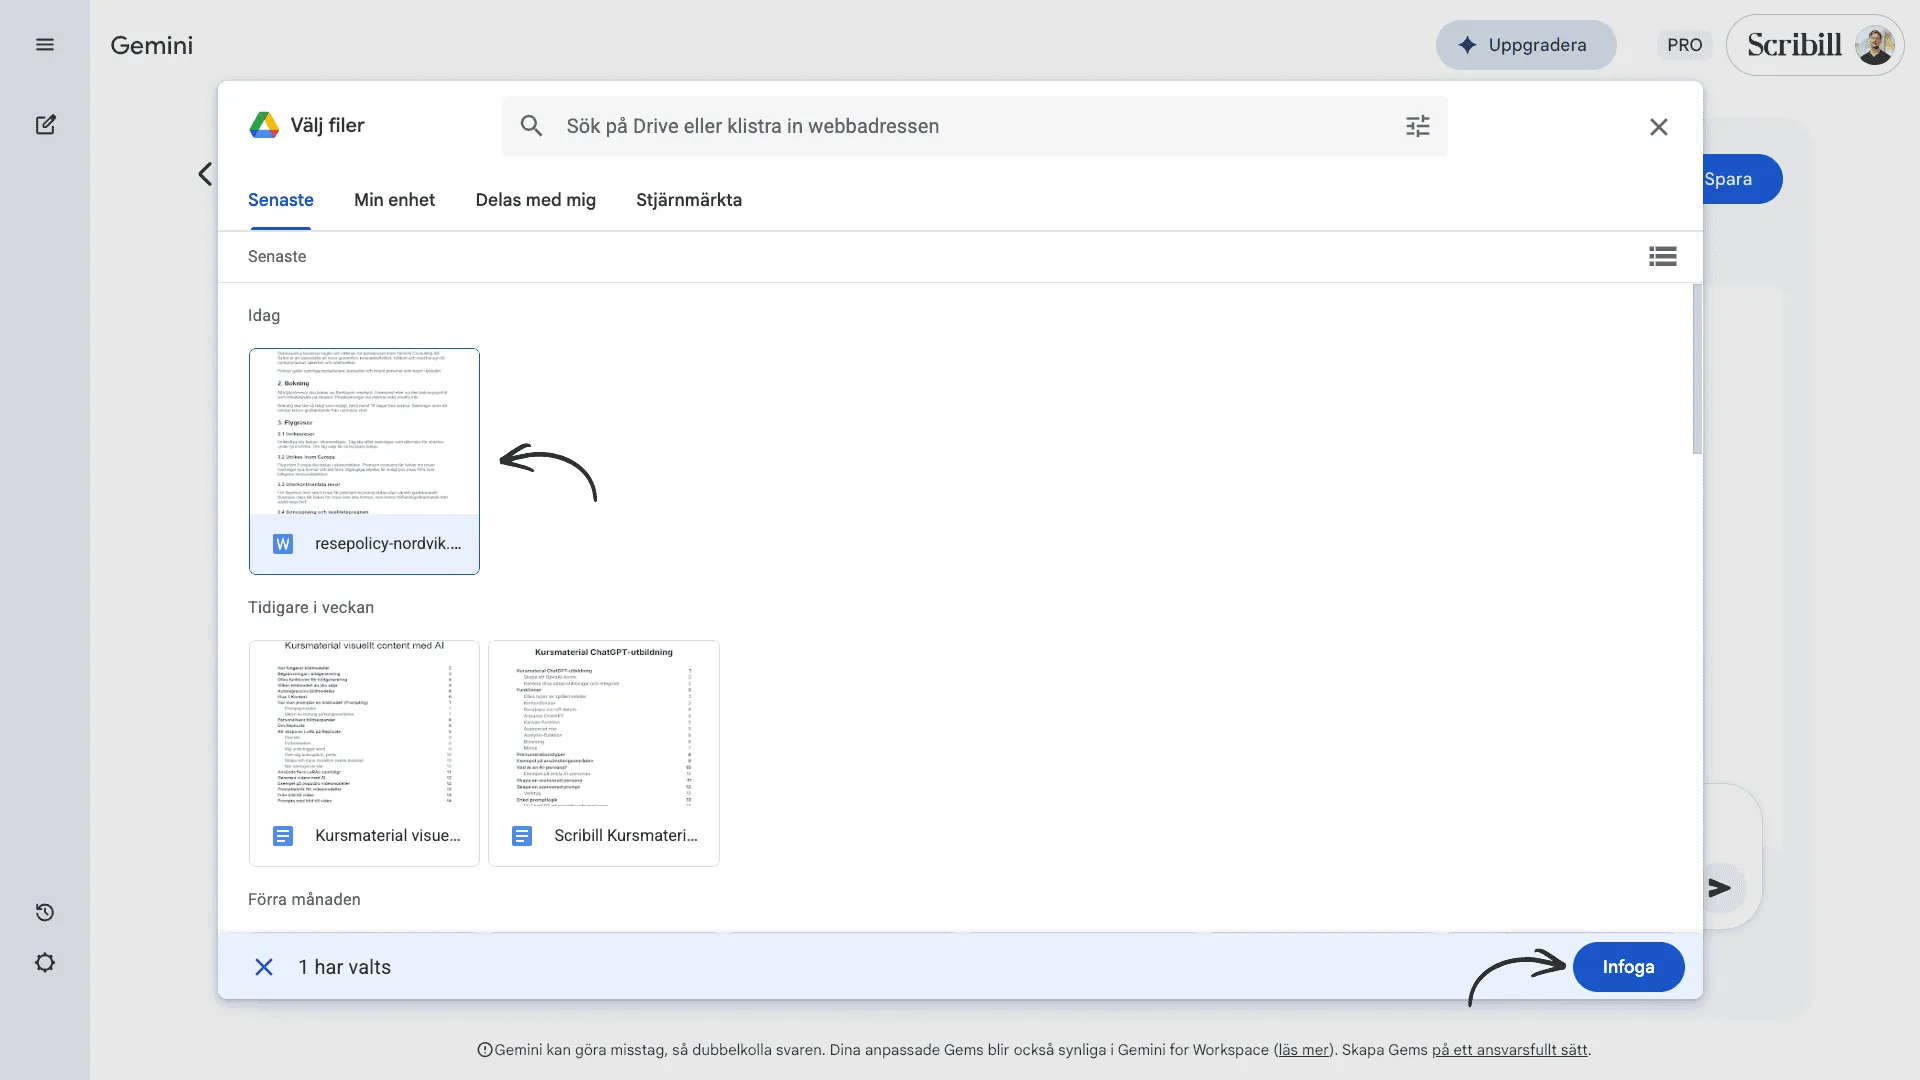Switch to the Stjärnmärkta tab
The image size is (1920, 1080).
689,200
